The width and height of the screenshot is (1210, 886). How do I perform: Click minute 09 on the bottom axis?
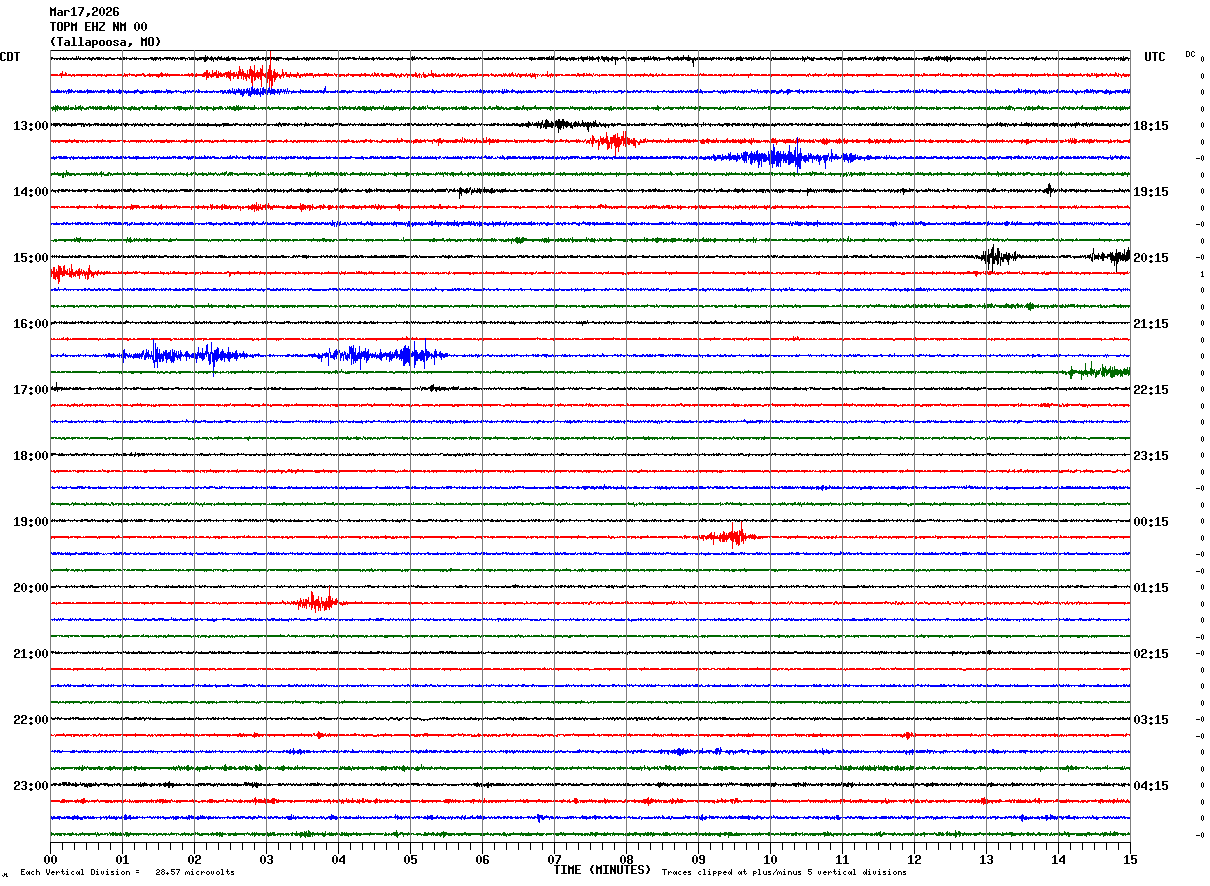coord(699,859)
